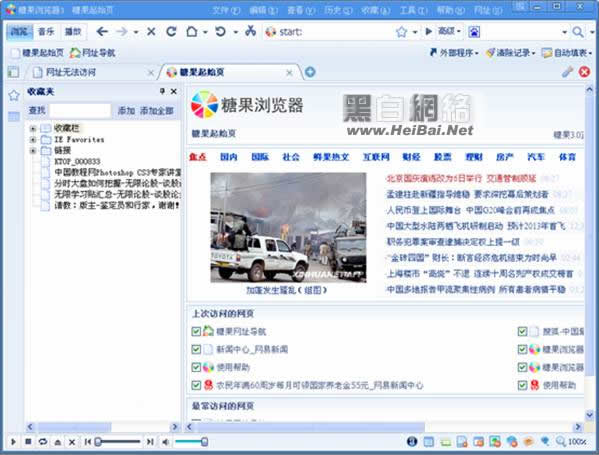Click 添加 in the favorites panel

click(126, 111)
